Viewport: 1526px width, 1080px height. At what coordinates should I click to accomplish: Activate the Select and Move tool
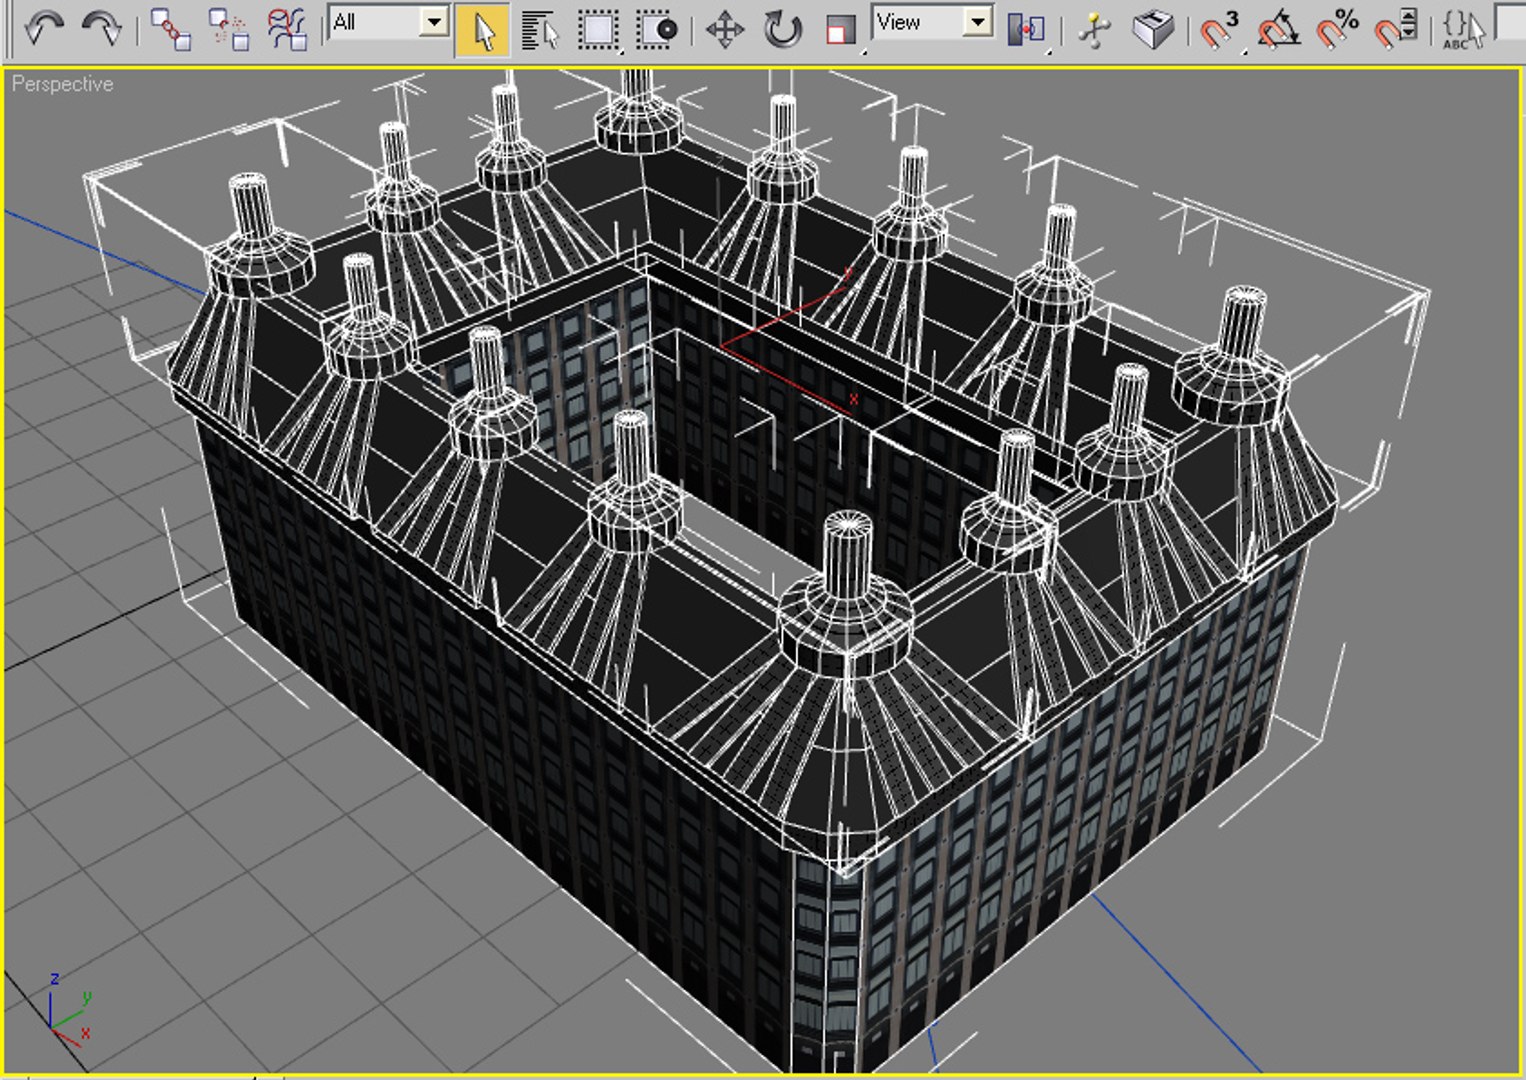click(x=724, y=29)
